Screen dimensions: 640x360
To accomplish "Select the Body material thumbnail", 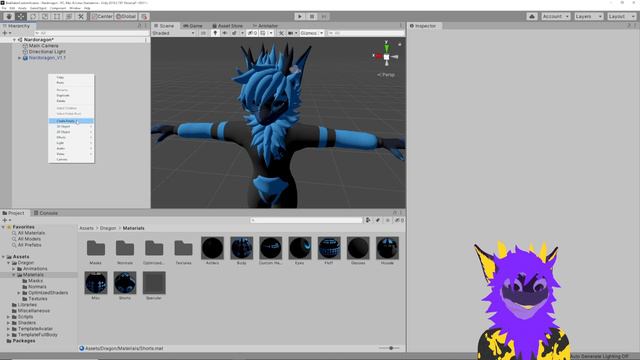I will (x=241, y=248).
